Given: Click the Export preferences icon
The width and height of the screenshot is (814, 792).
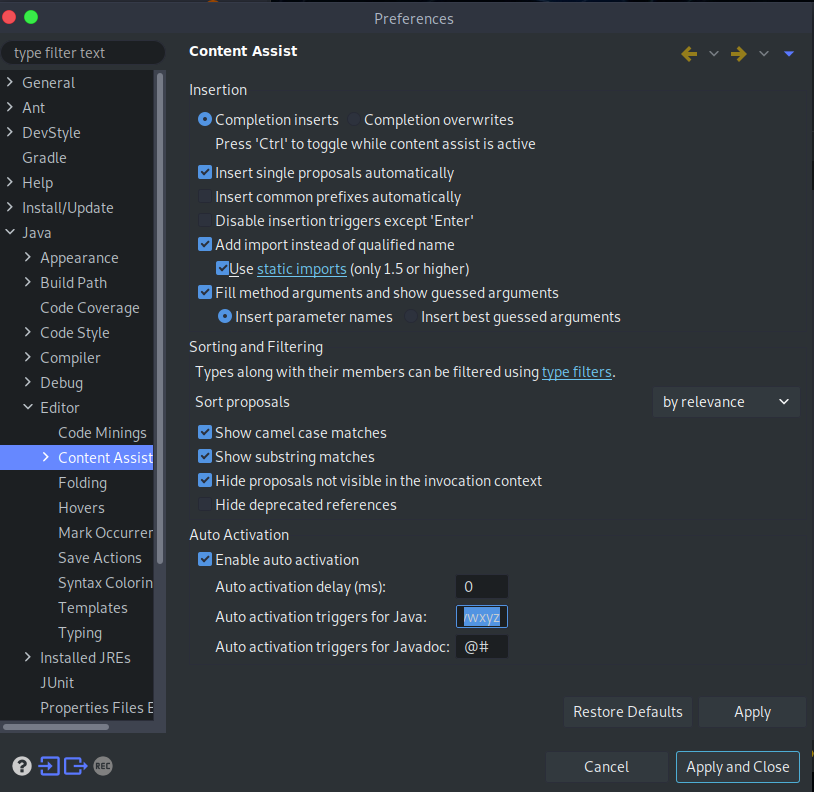Looking at the screenshot, I should (x=75, y=766).
